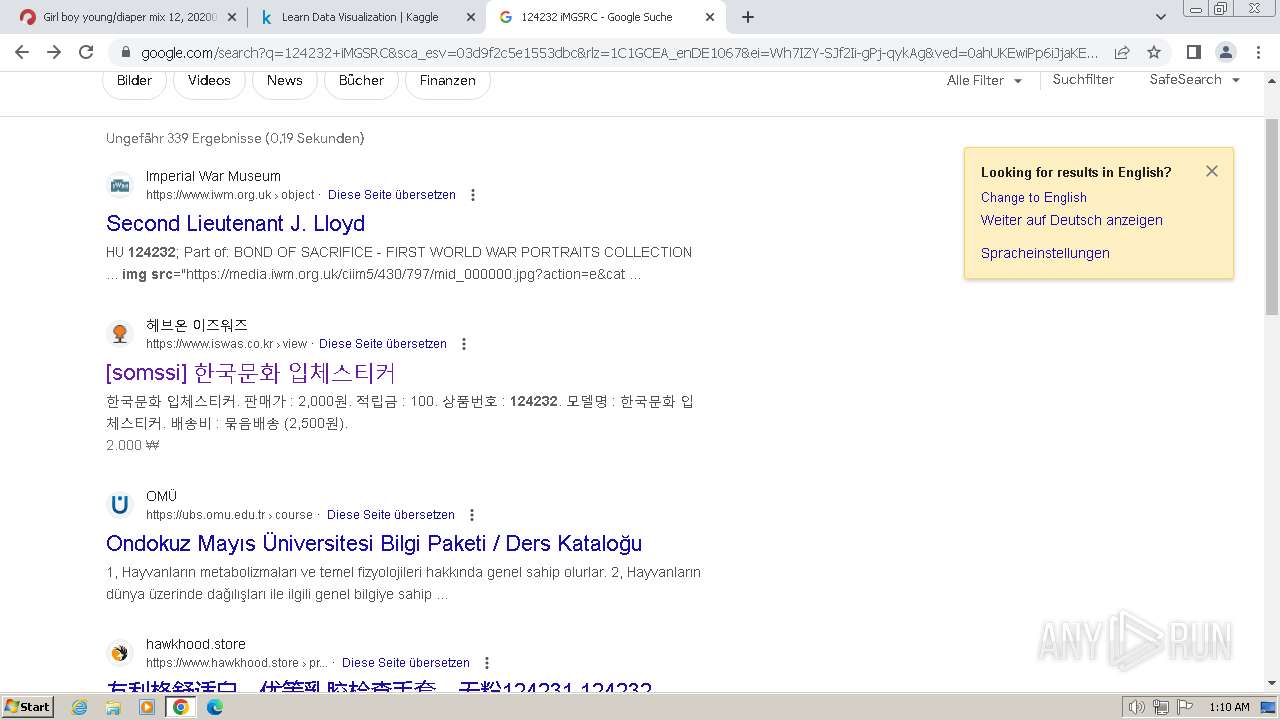Reload the current page
The image size is (1280, 720).
click(86, 53)
